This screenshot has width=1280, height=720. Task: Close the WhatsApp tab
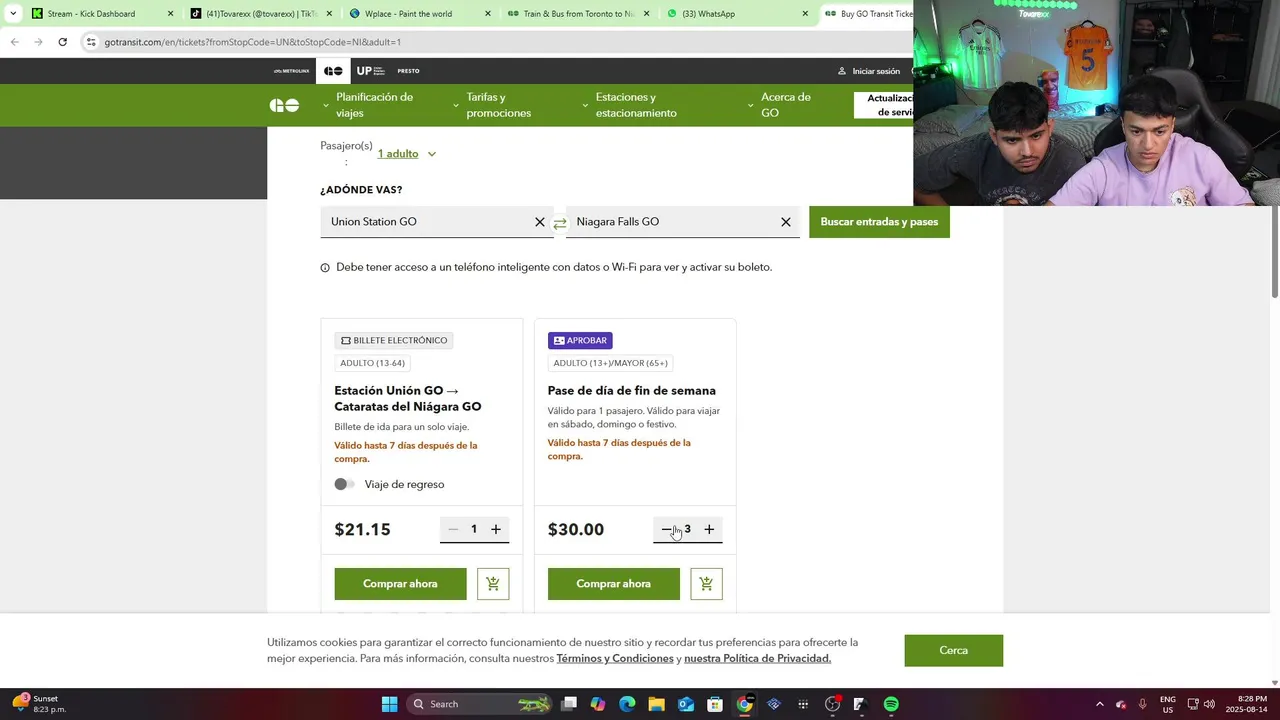click(x=805, y=14)
